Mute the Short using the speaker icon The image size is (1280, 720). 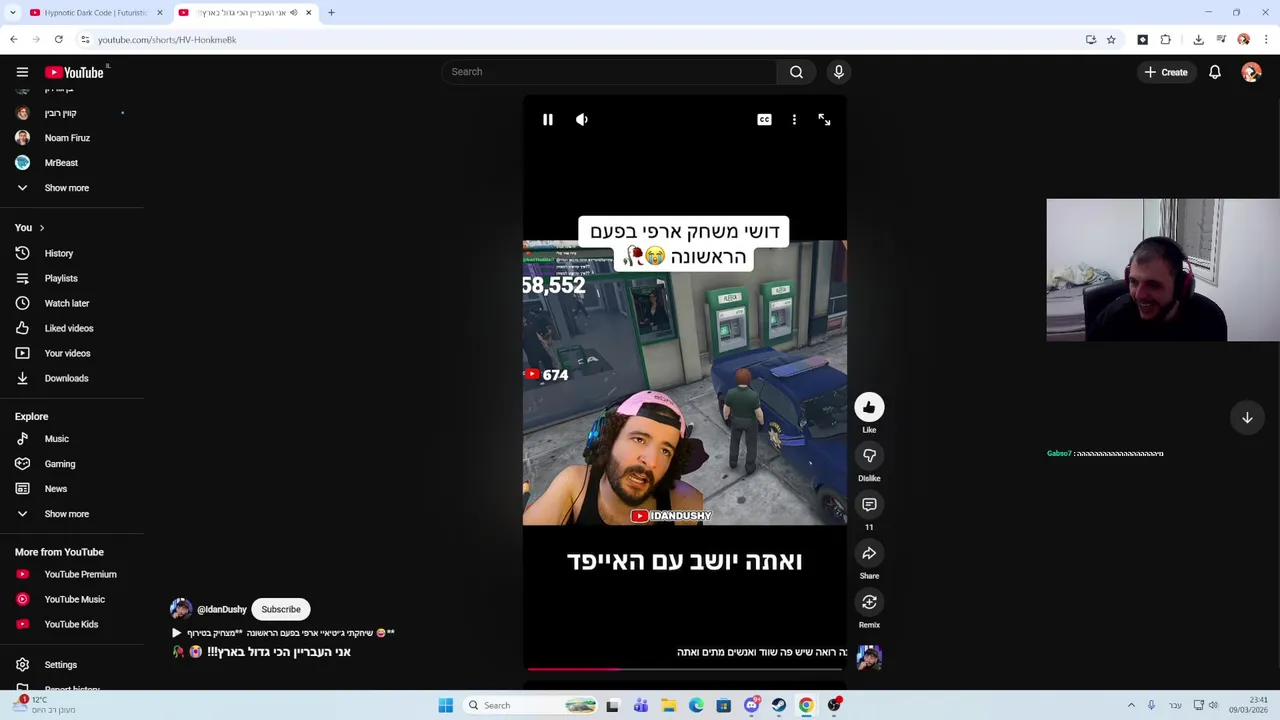click(582, 120)
